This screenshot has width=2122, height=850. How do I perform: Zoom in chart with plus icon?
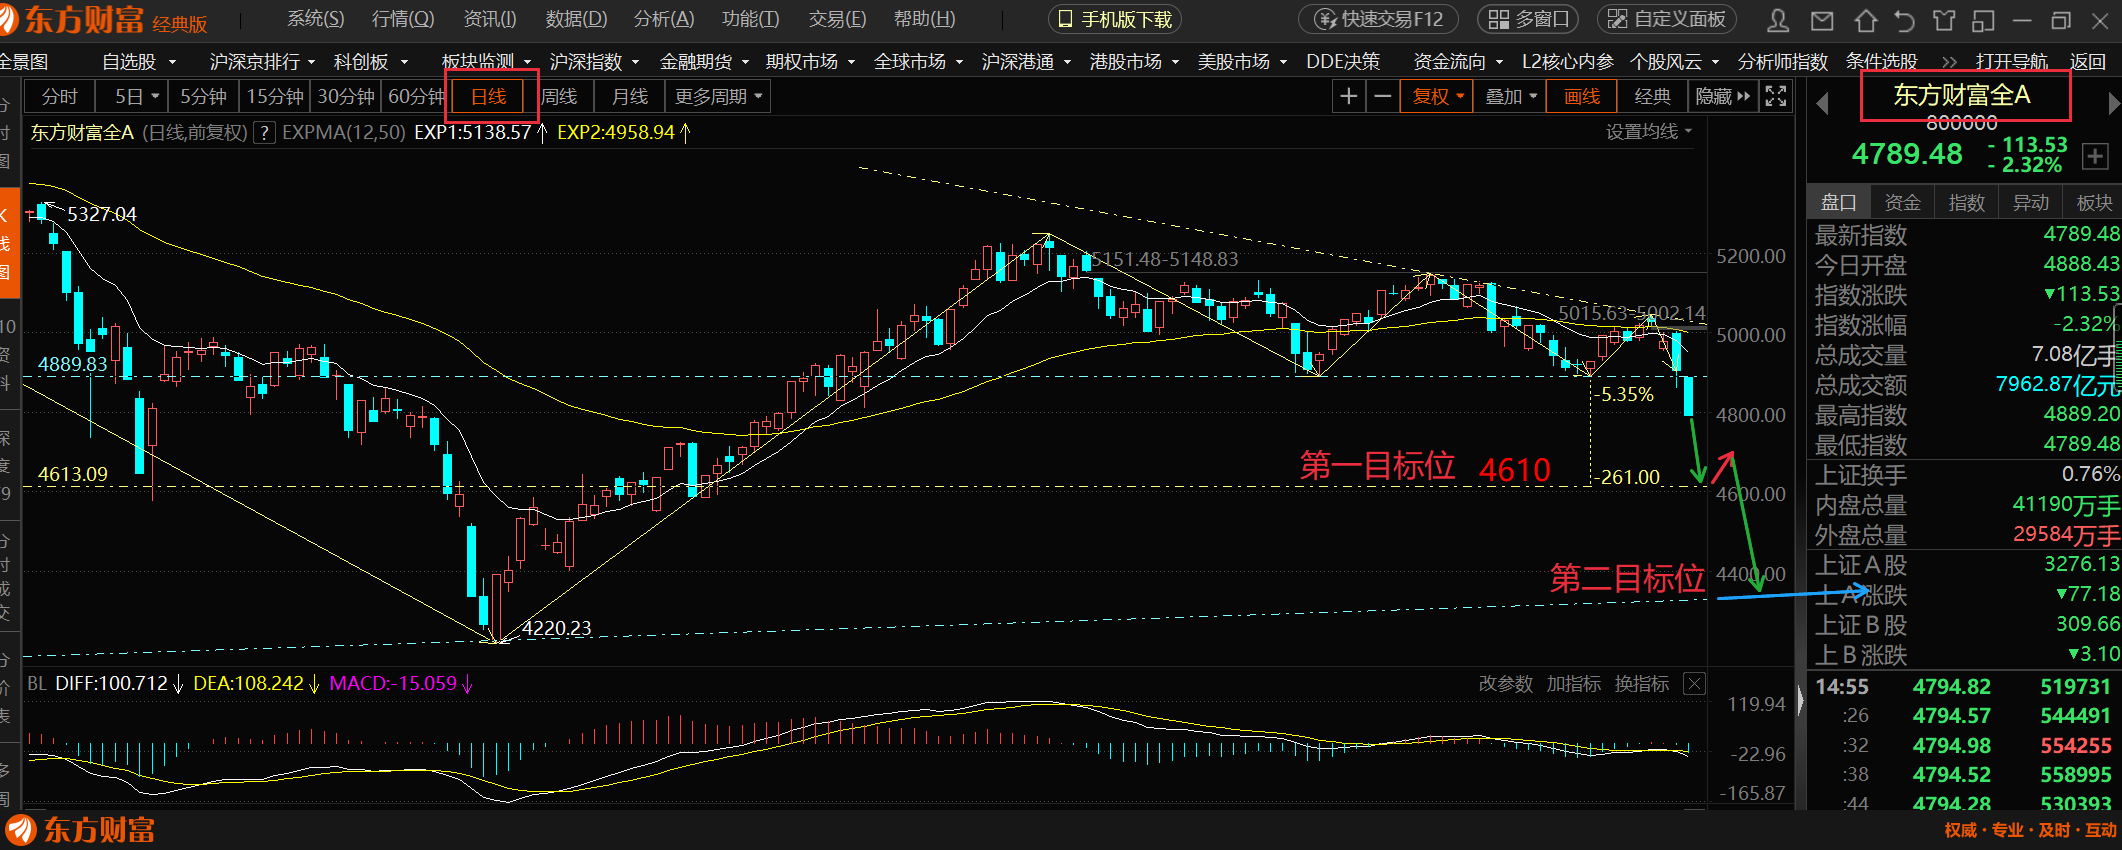point(1349,97)
